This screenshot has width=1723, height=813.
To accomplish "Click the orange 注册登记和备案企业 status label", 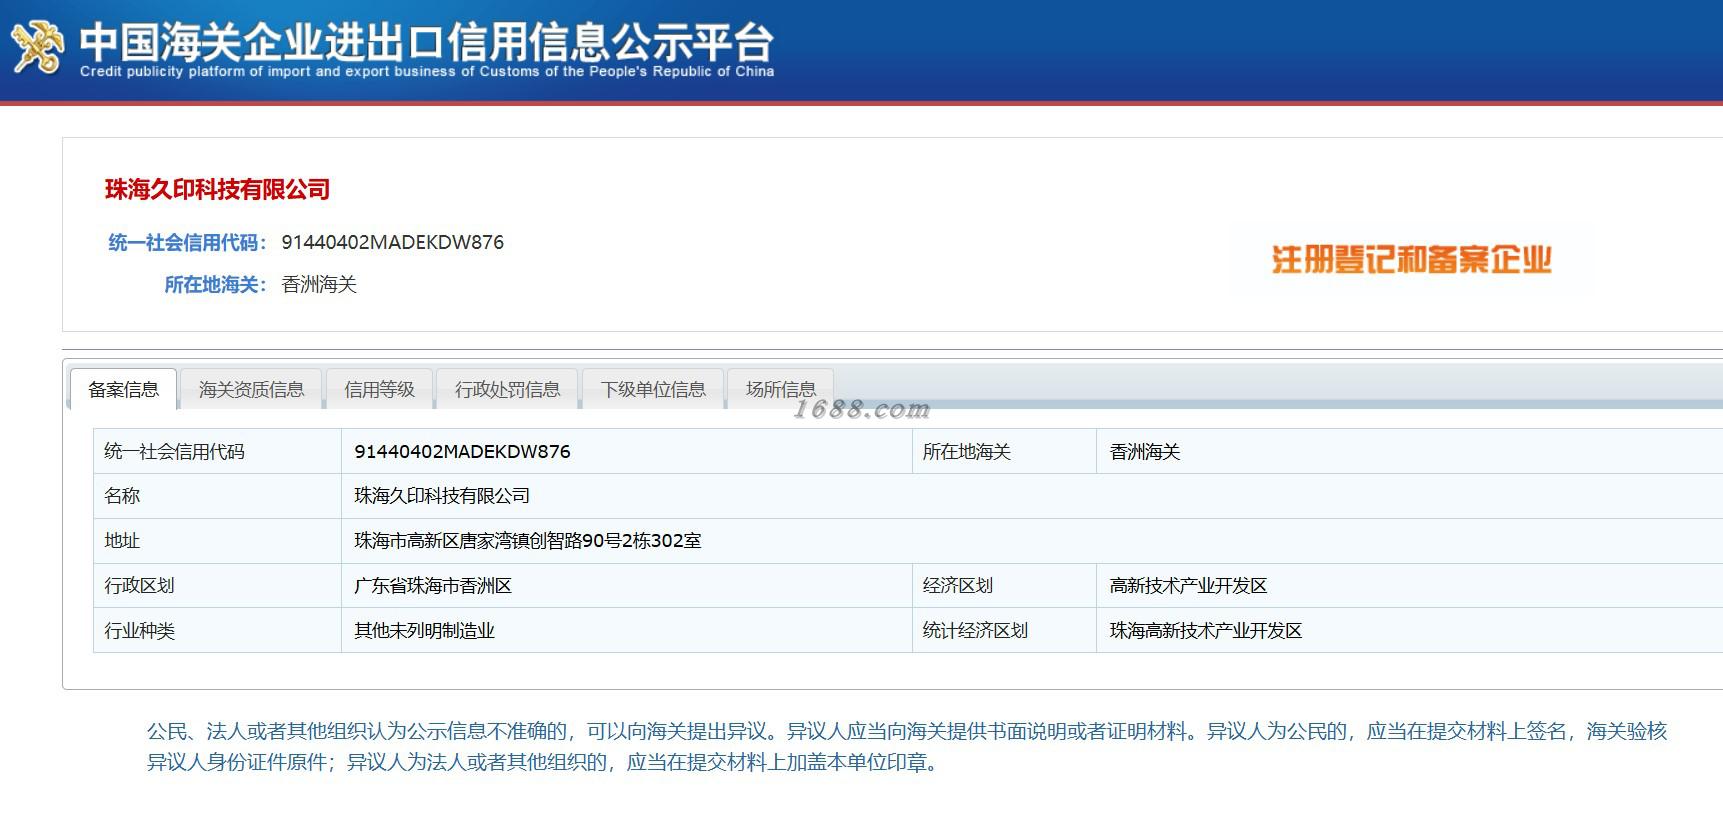I will tap(1411, 260).
